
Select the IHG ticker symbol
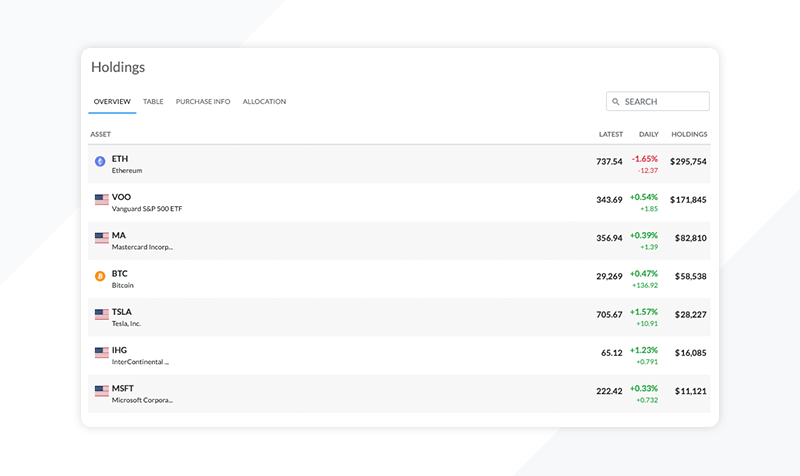point(119,350)
